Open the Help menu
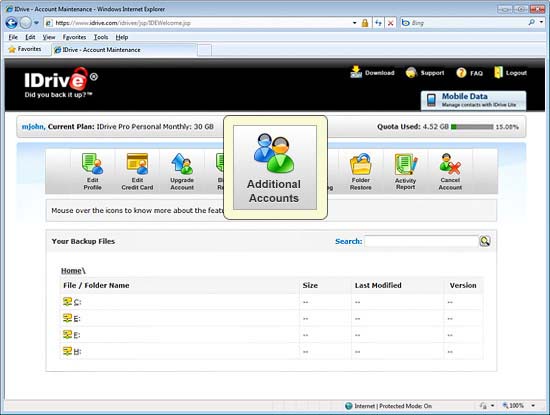 pyautogui.click(x=122, y=37)
